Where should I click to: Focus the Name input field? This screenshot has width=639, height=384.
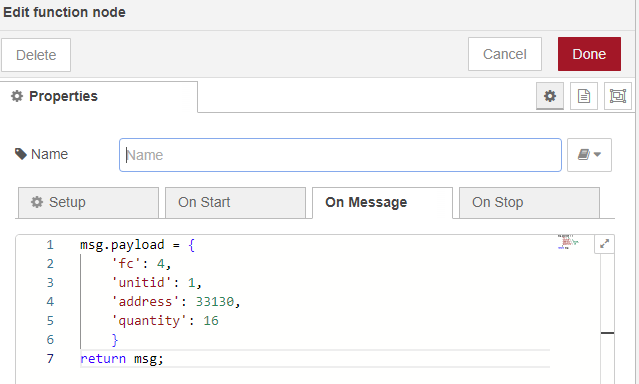click(x=340, y=155)
